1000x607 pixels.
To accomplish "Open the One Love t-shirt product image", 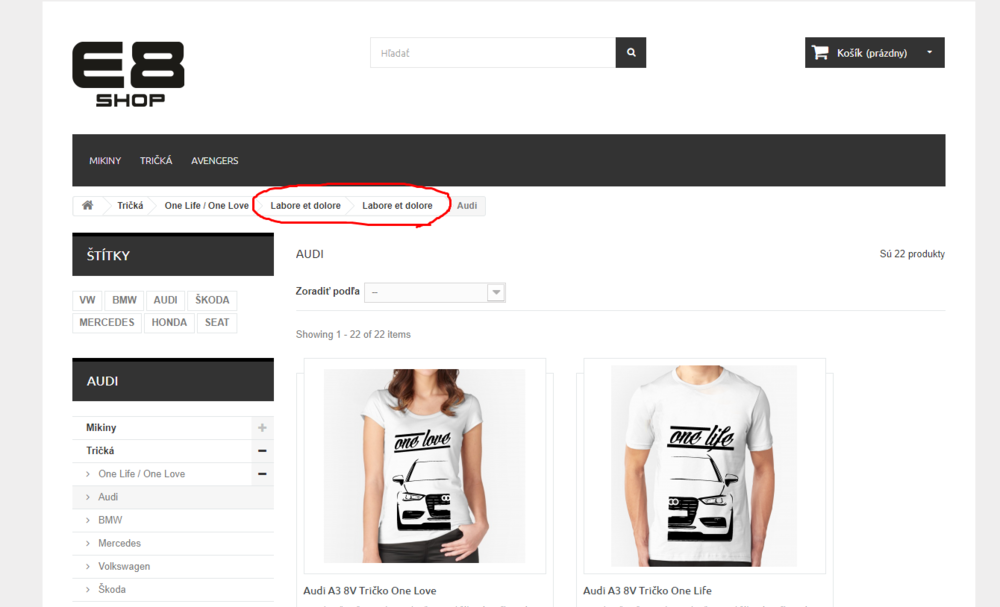I will pos(425,466).
